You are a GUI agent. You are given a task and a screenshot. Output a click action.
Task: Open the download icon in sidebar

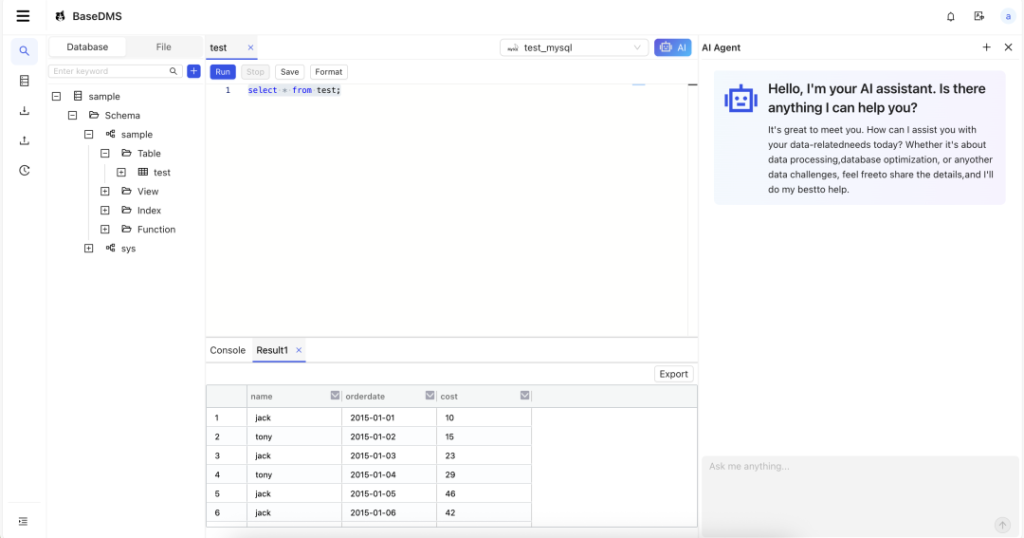(24, 111)
